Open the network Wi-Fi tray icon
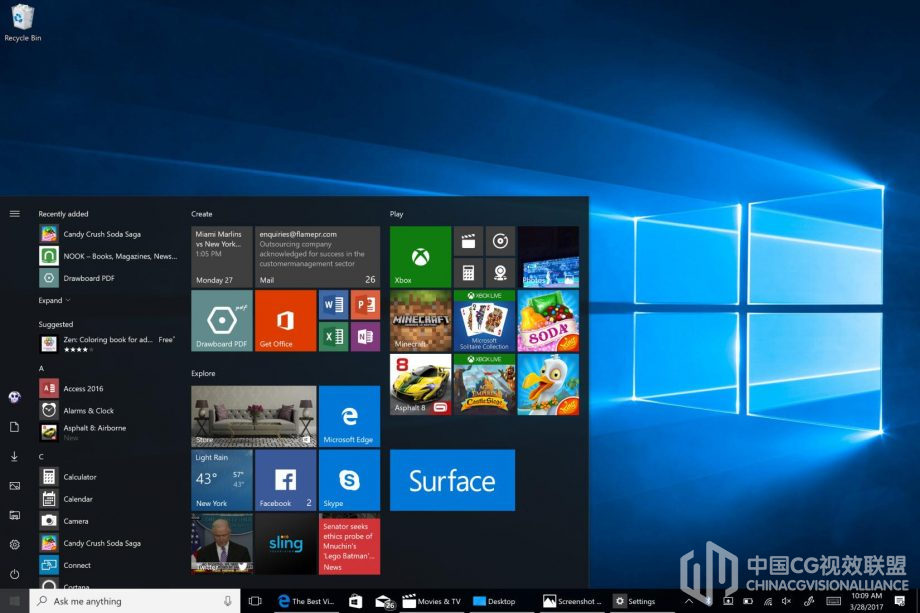920x613 pixels. (767, 601)
